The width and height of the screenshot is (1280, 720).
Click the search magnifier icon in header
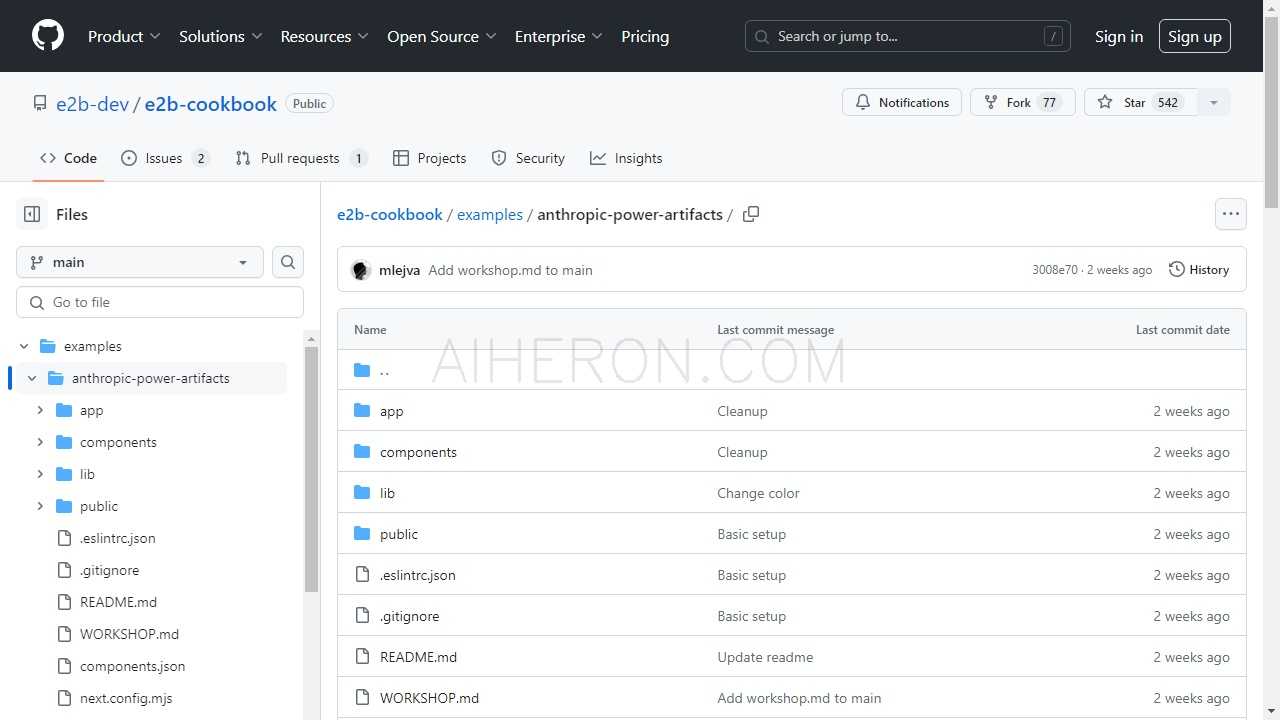tap(764, 36)
